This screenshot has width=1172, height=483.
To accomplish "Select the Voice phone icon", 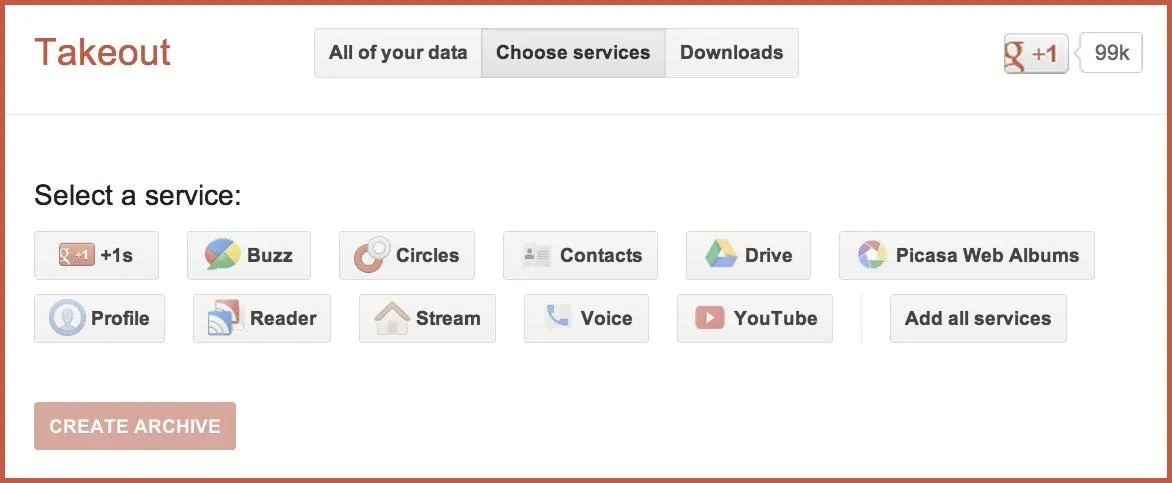I will coord(557,316).
